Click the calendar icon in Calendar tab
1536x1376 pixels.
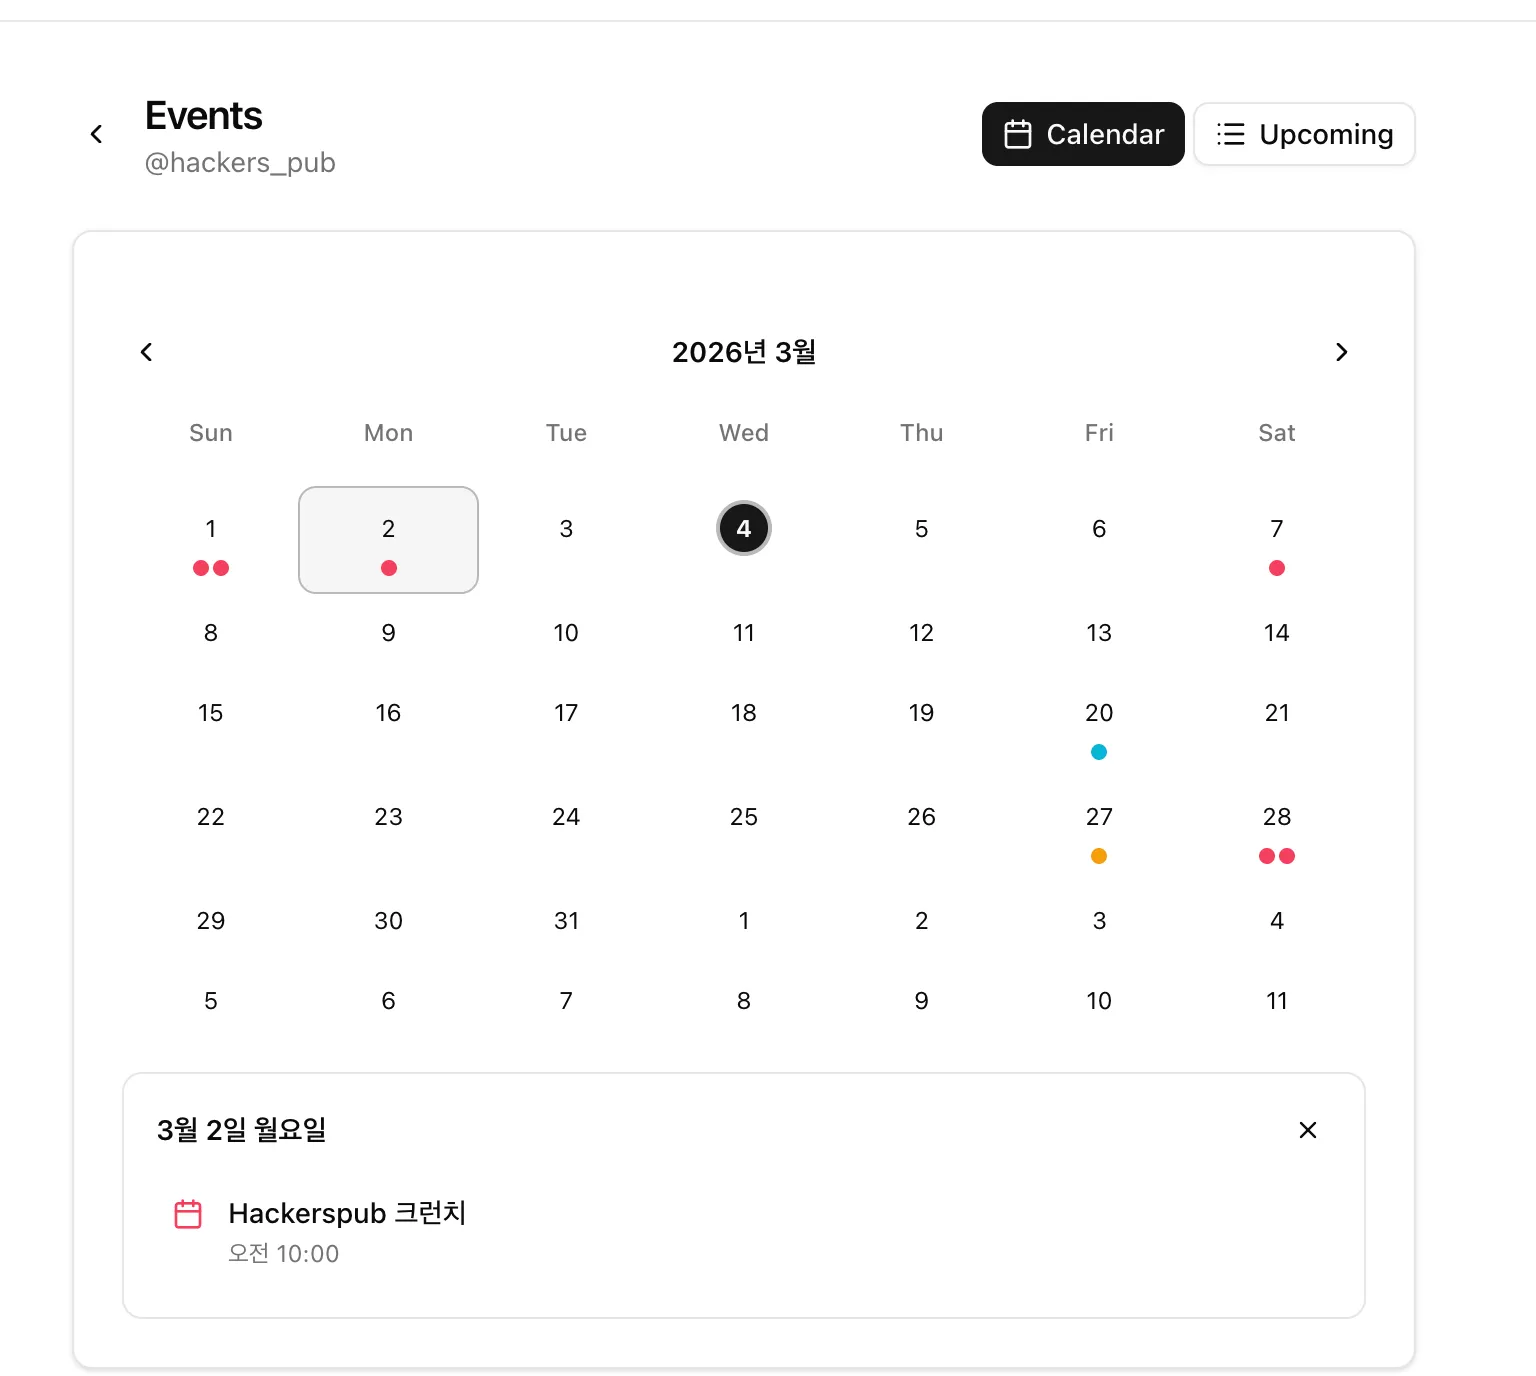tap(1018, 134)
